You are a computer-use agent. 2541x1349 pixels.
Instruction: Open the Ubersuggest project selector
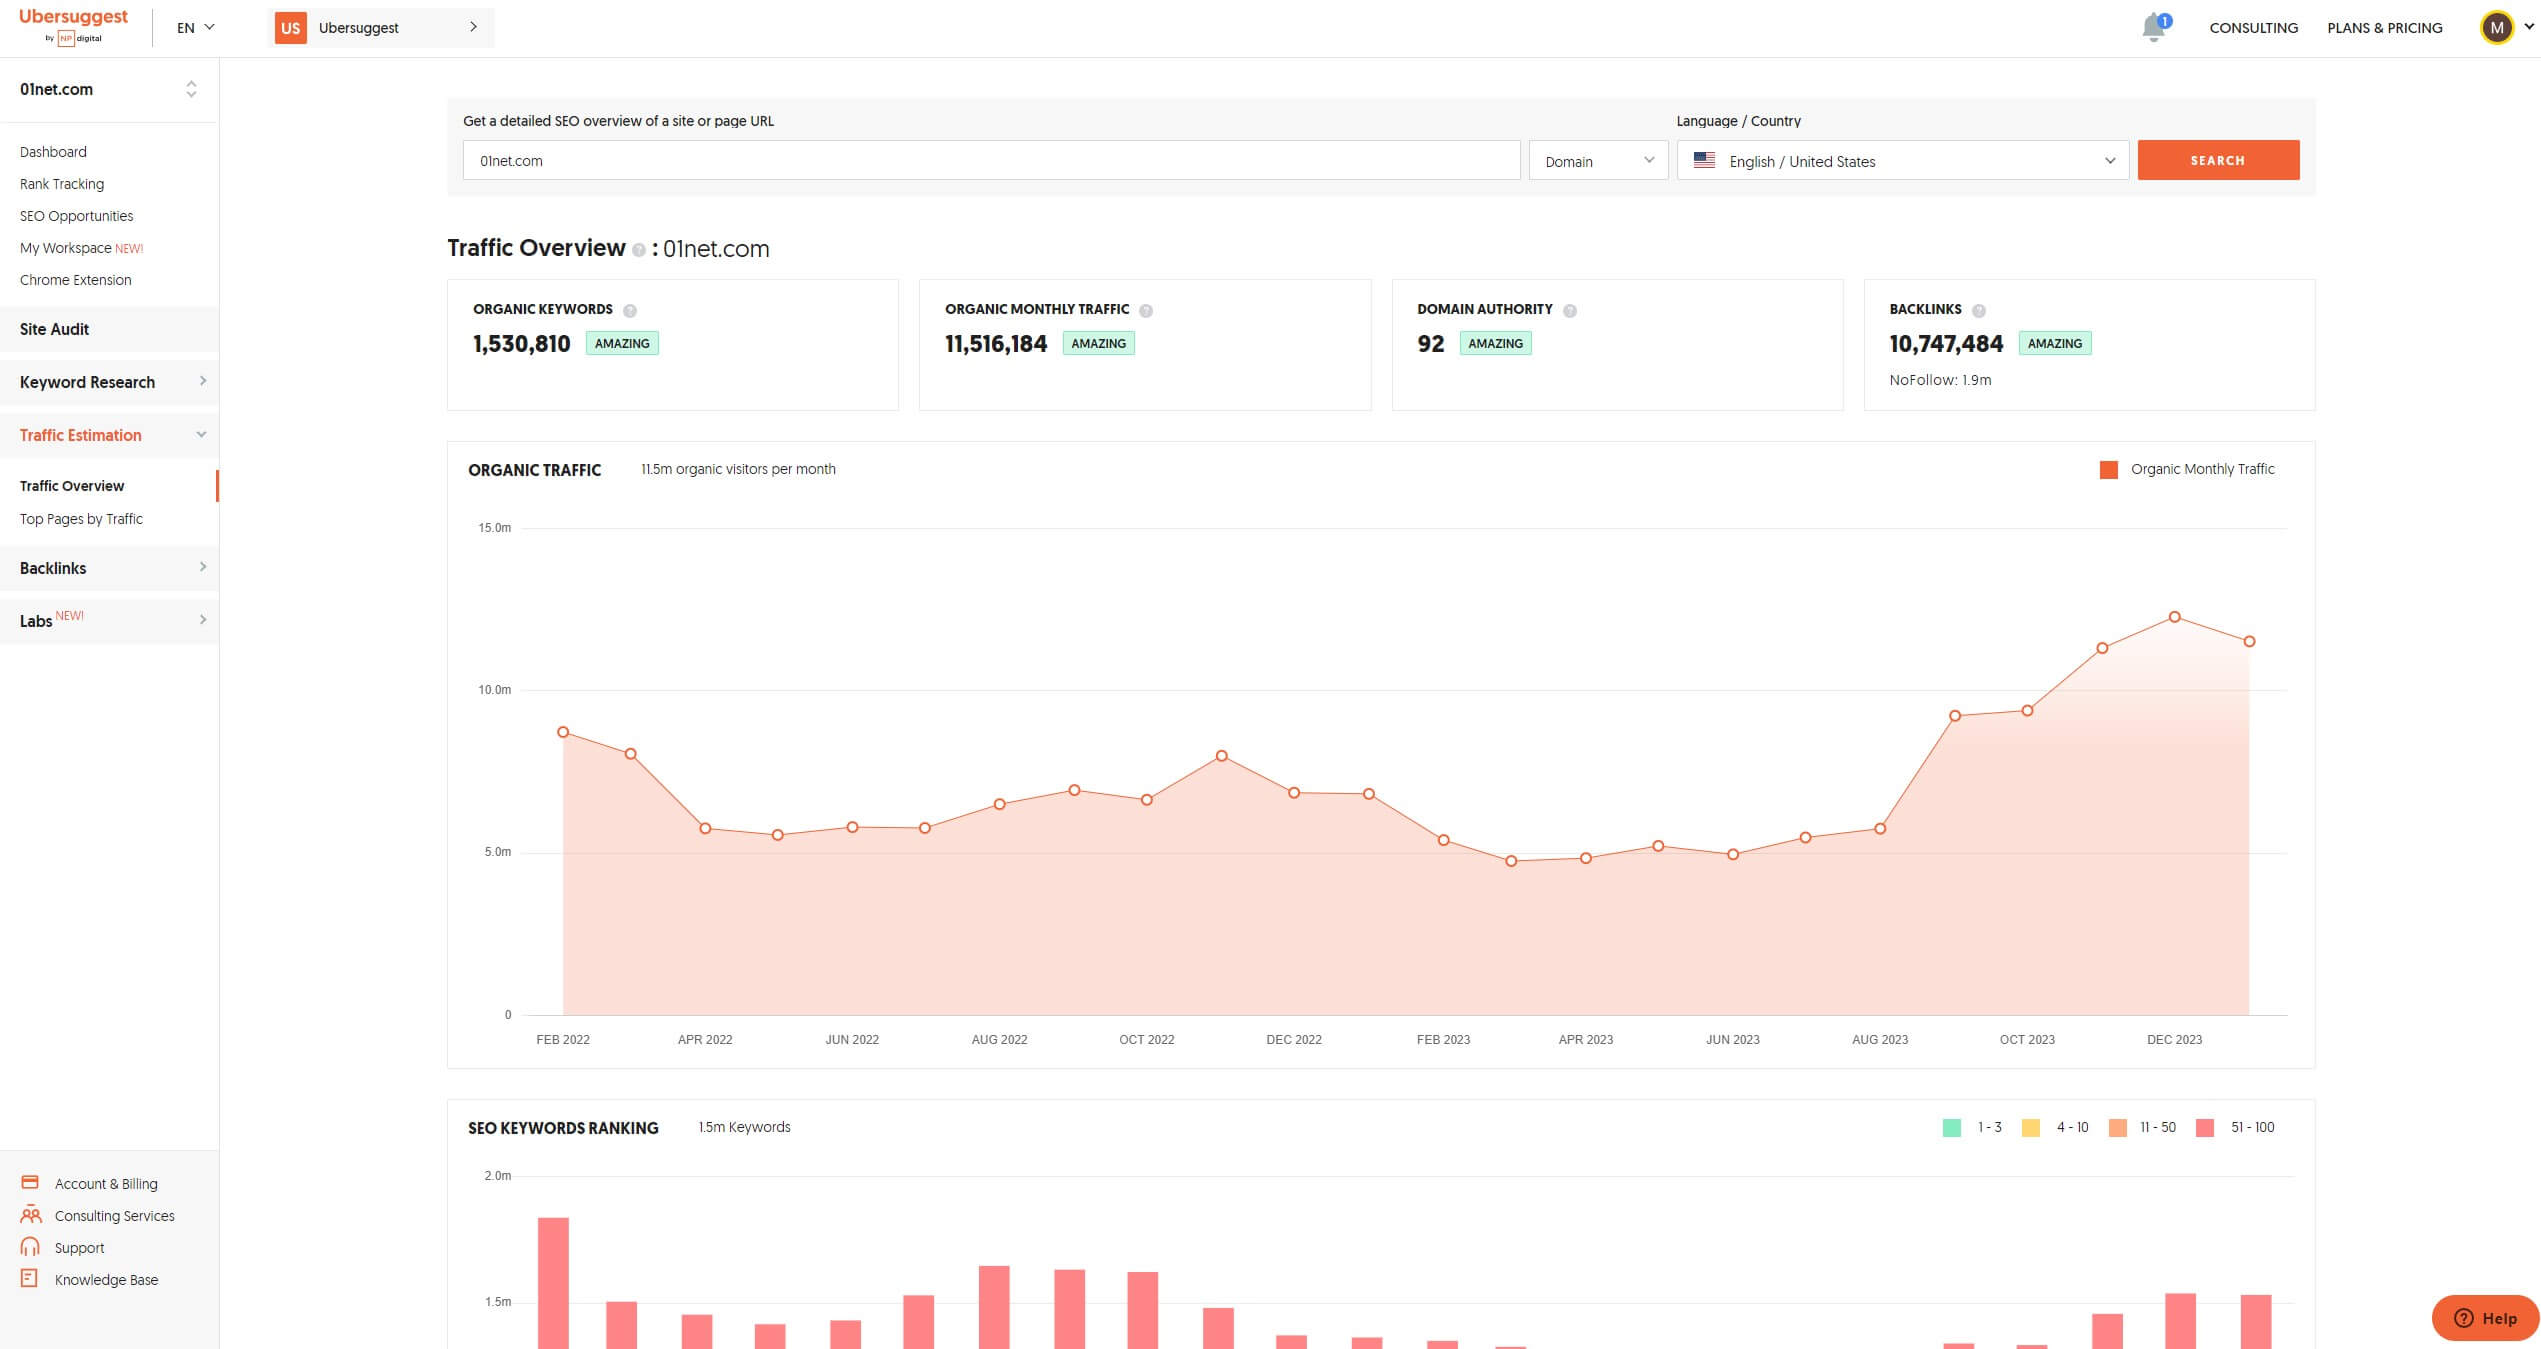tap(381, 28)
